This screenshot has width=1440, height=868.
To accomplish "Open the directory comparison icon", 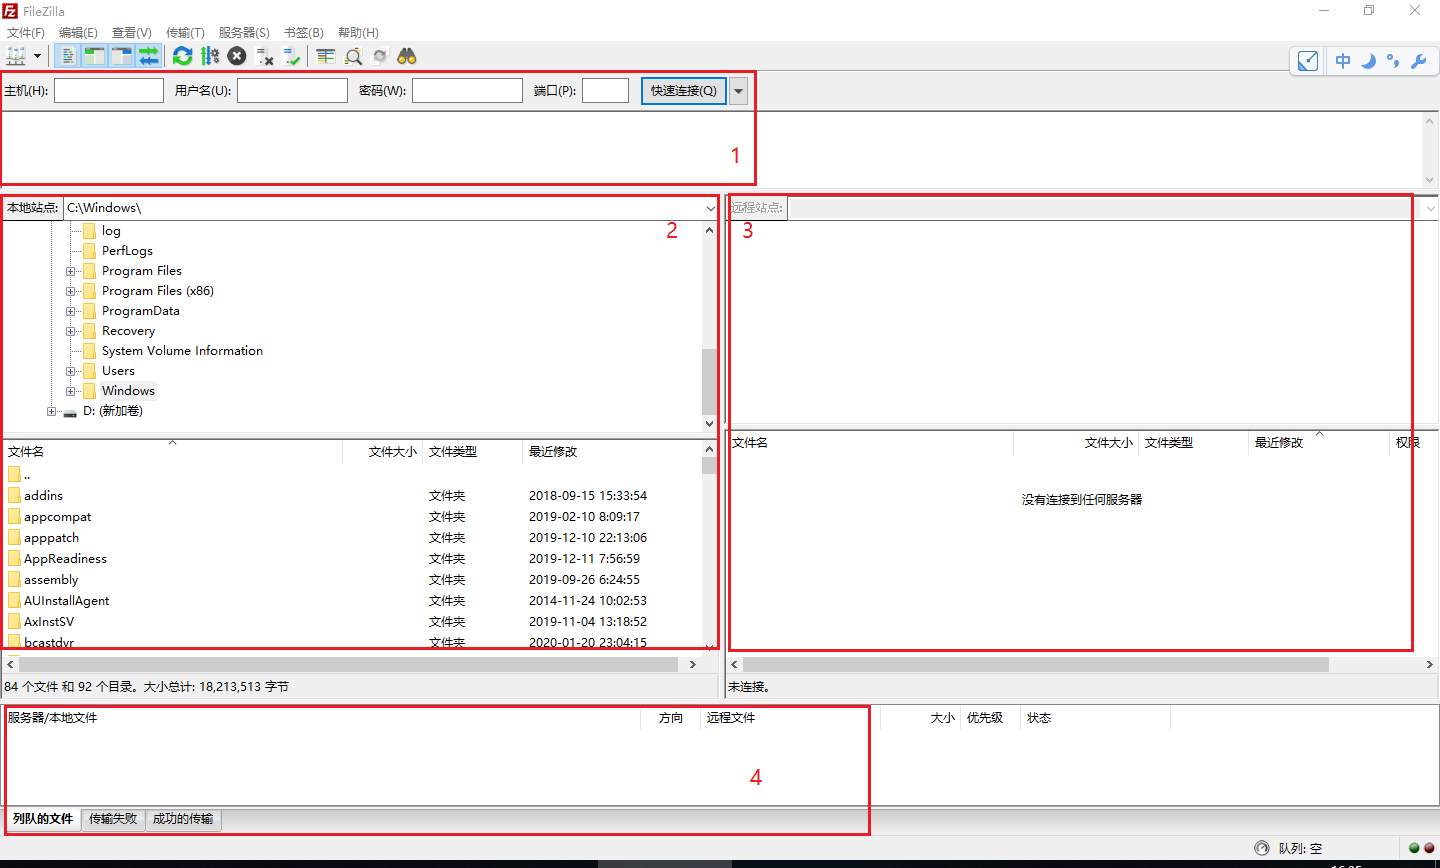I will point(353,56).
